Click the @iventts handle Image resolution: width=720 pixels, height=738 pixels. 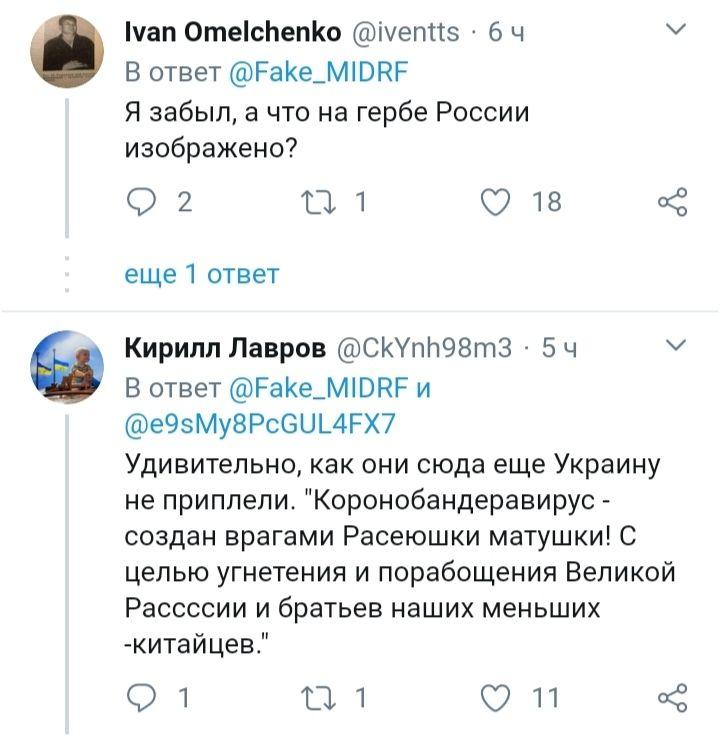[x=409, y=33]
